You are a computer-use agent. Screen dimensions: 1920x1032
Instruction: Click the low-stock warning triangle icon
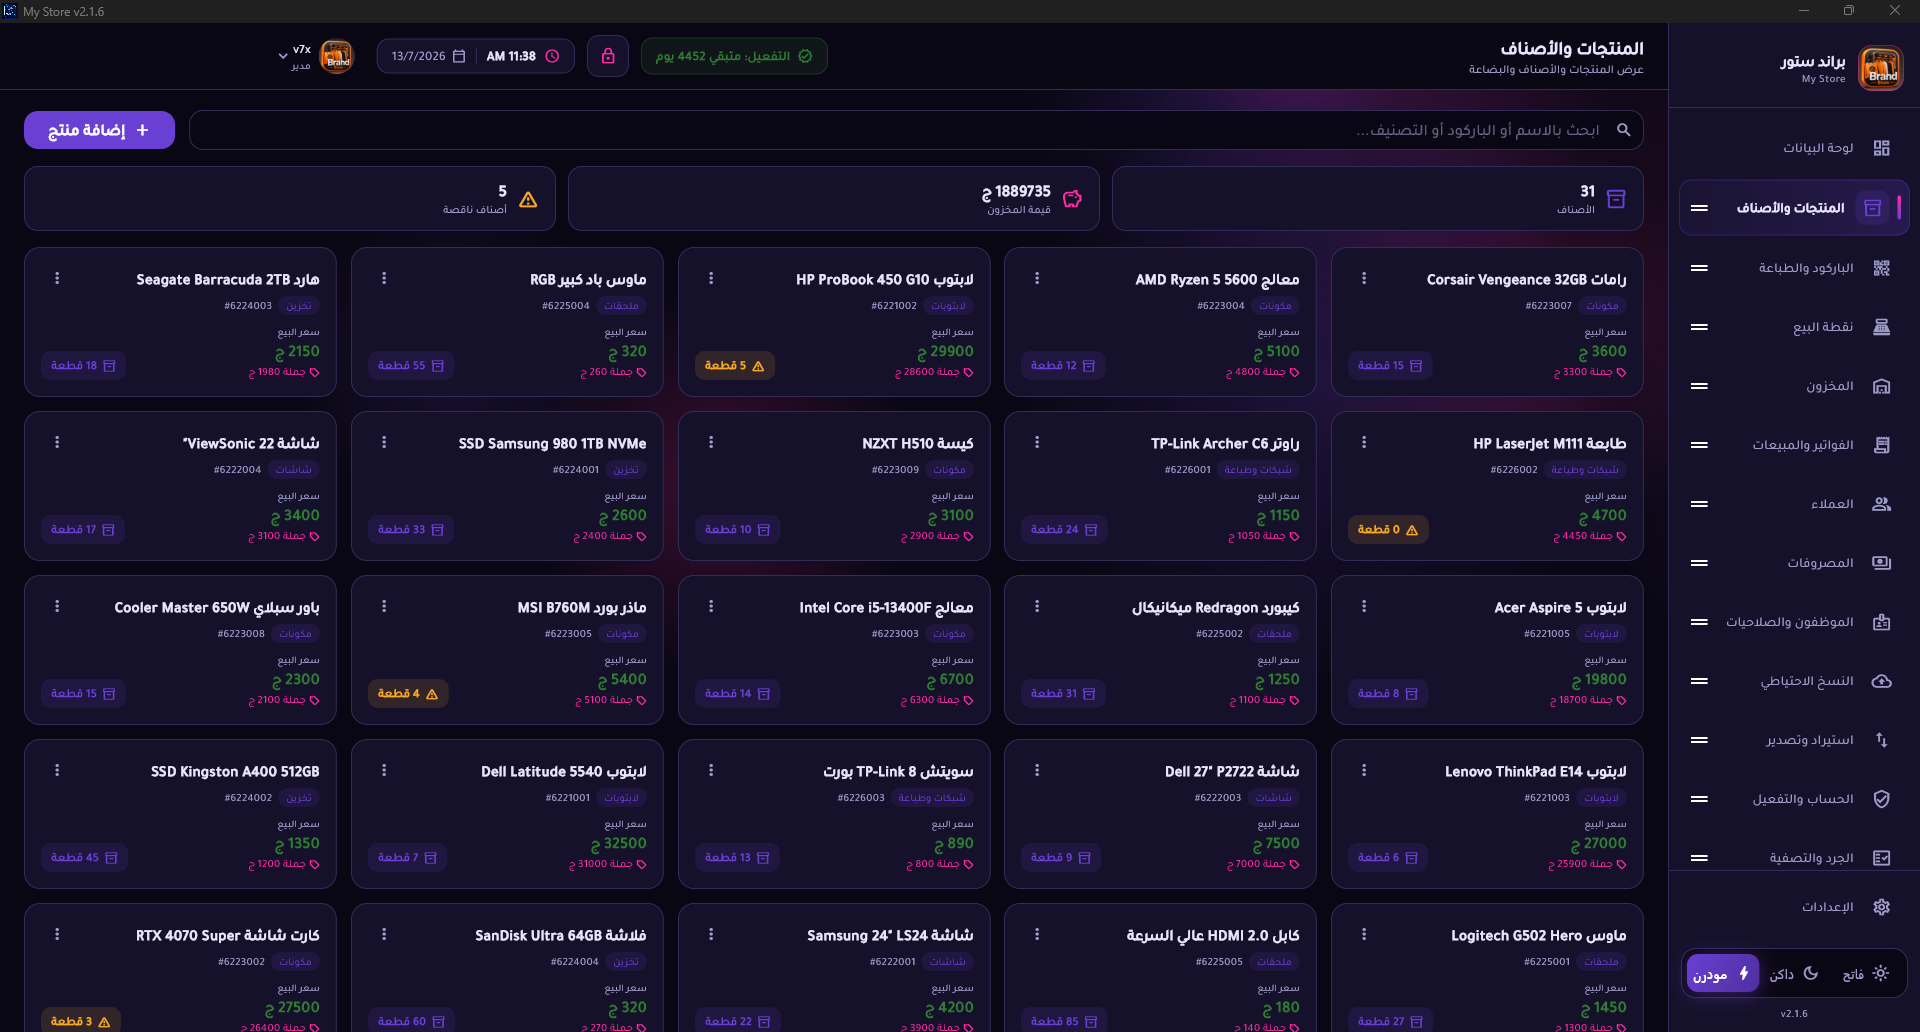pyautogui.click(x=528, y=200)
